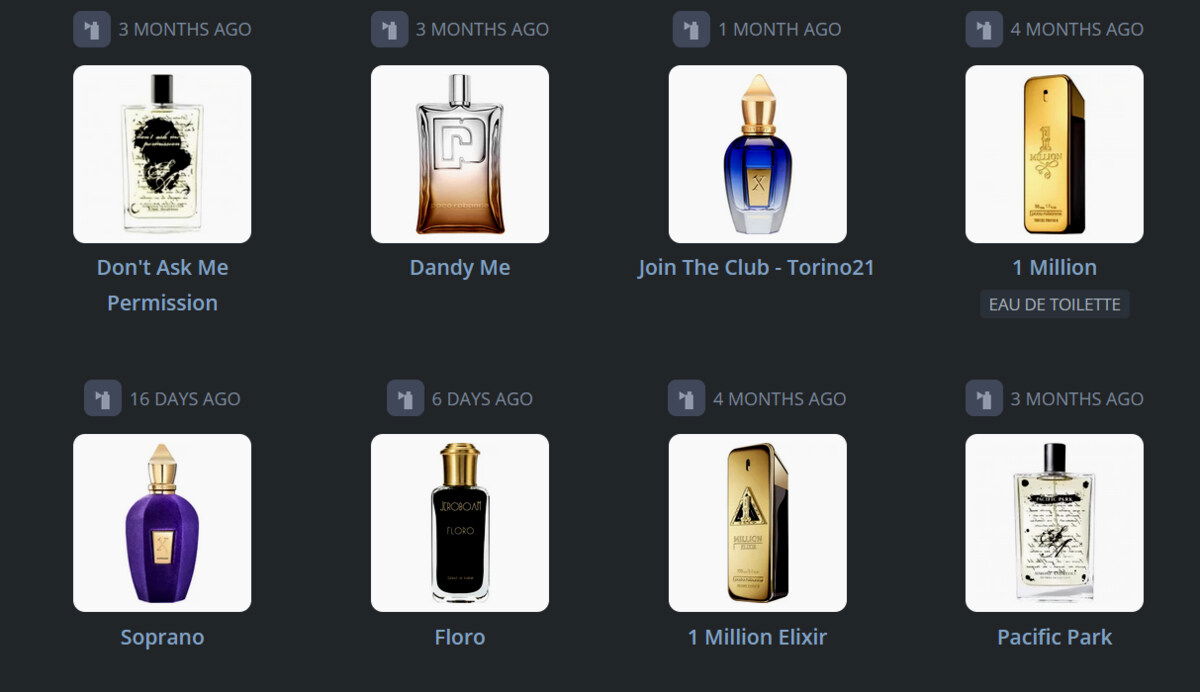1200x692 pixels.
Task: View the 1 Million Elixir bottle image
Action: point(757,523)
